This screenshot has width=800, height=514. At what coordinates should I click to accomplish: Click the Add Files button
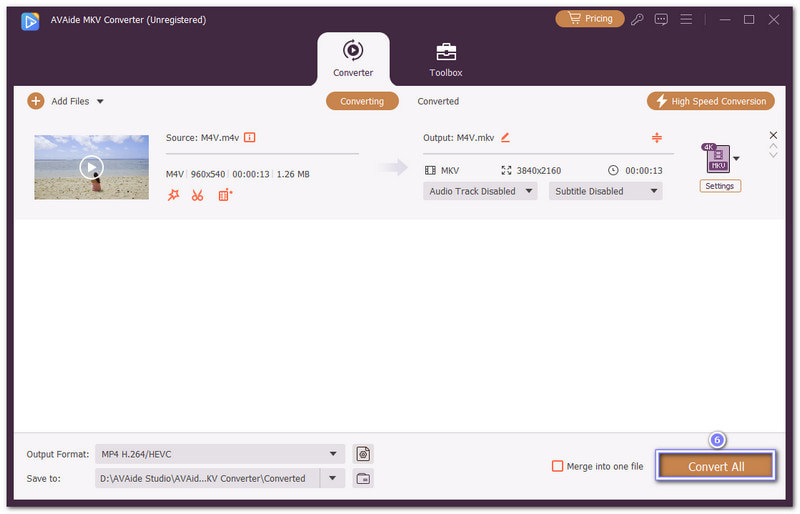click(x=66, y=101)
